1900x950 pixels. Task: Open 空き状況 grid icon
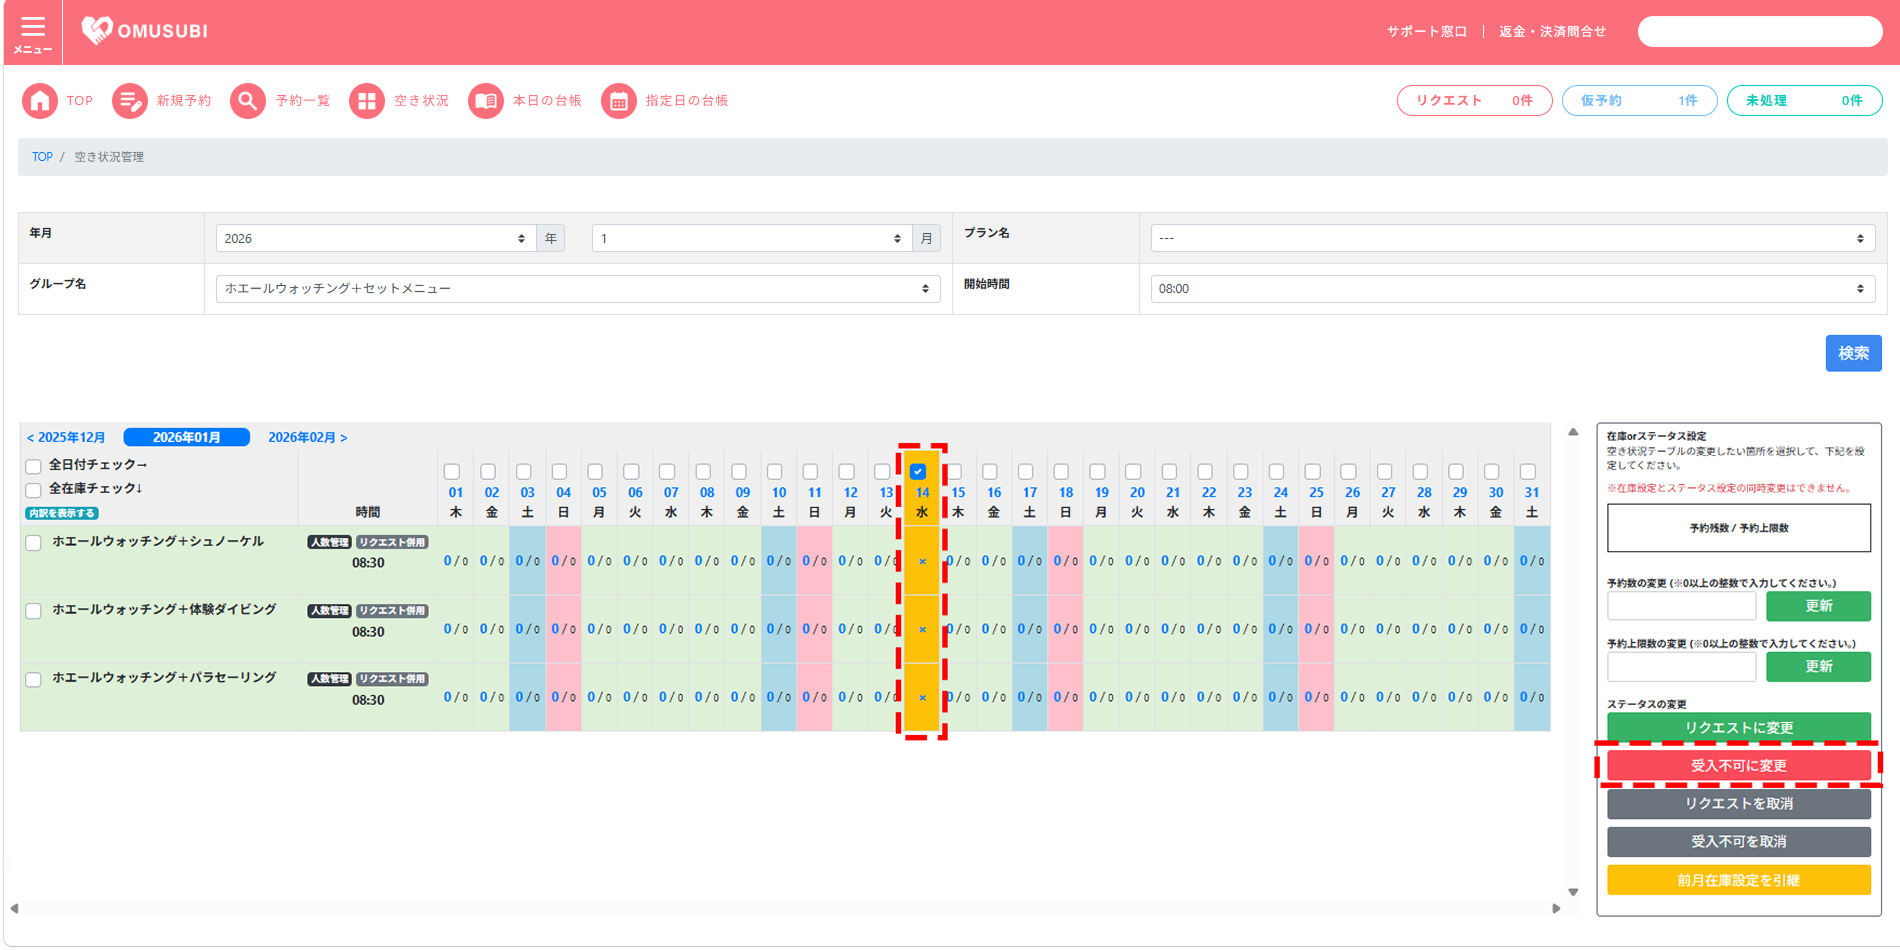[367, 101]
